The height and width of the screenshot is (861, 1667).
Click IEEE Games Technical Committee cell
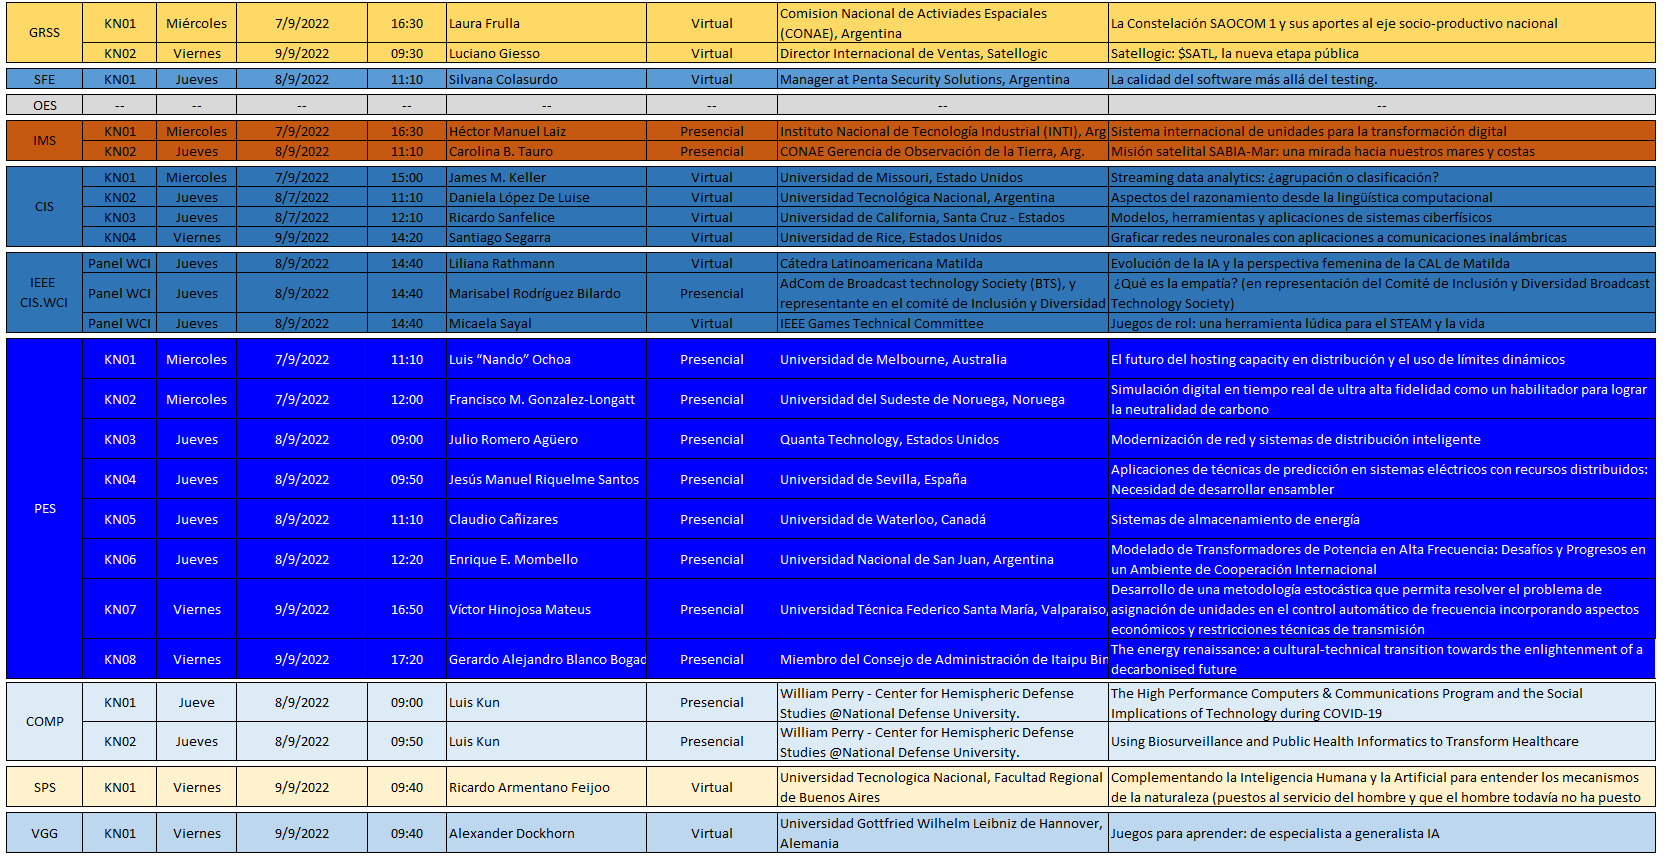point(942,323)
